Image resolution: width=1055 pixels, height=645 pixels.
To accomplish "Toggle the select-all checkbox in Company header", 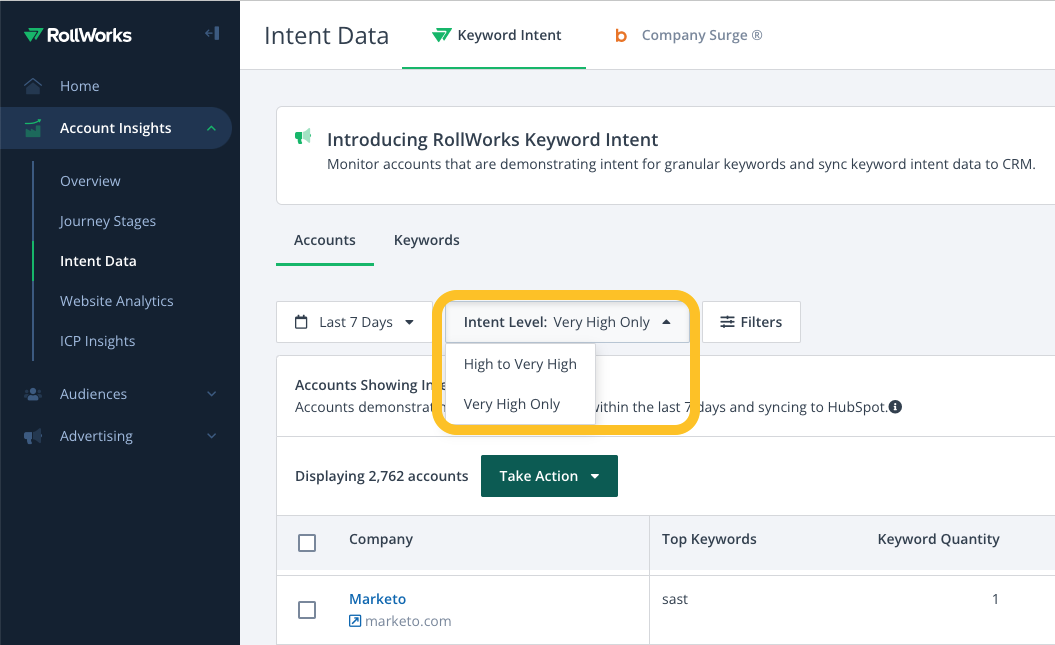I will [307, 543].
